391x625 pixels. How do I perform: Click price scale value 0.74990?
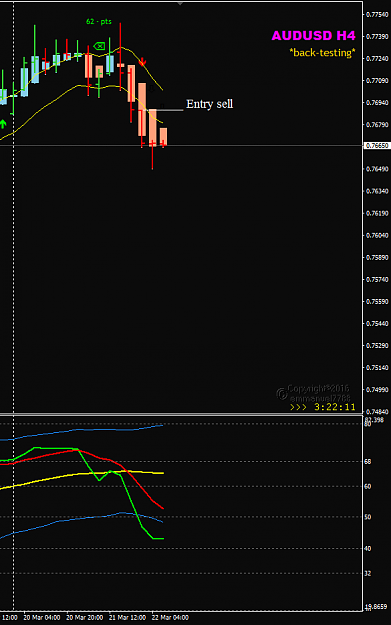point(377,389)
